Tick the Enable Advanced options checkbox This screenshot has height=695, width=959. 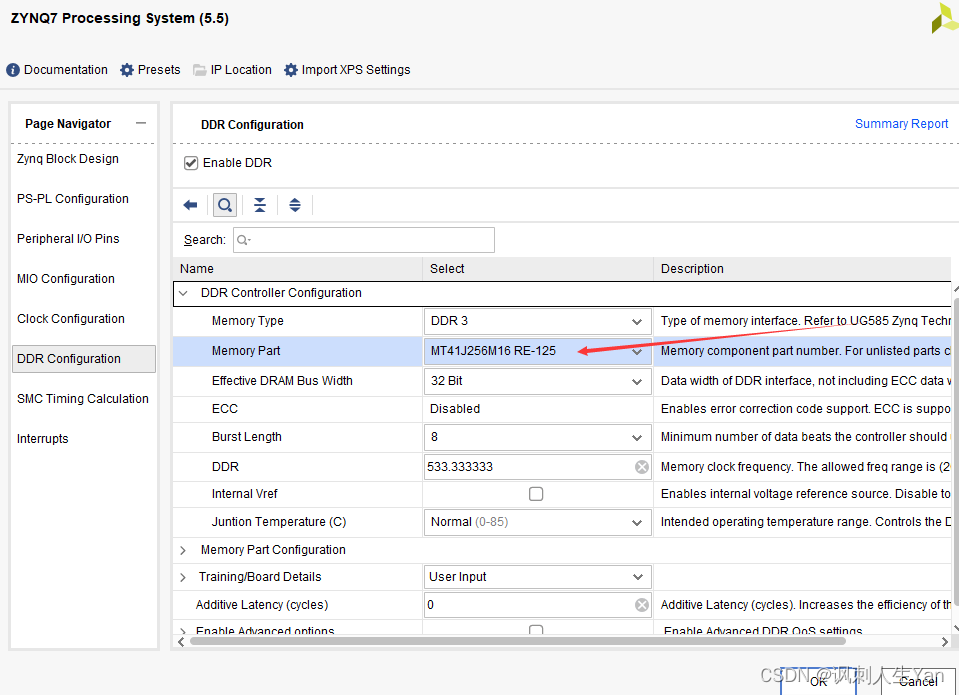click(536, 630)
